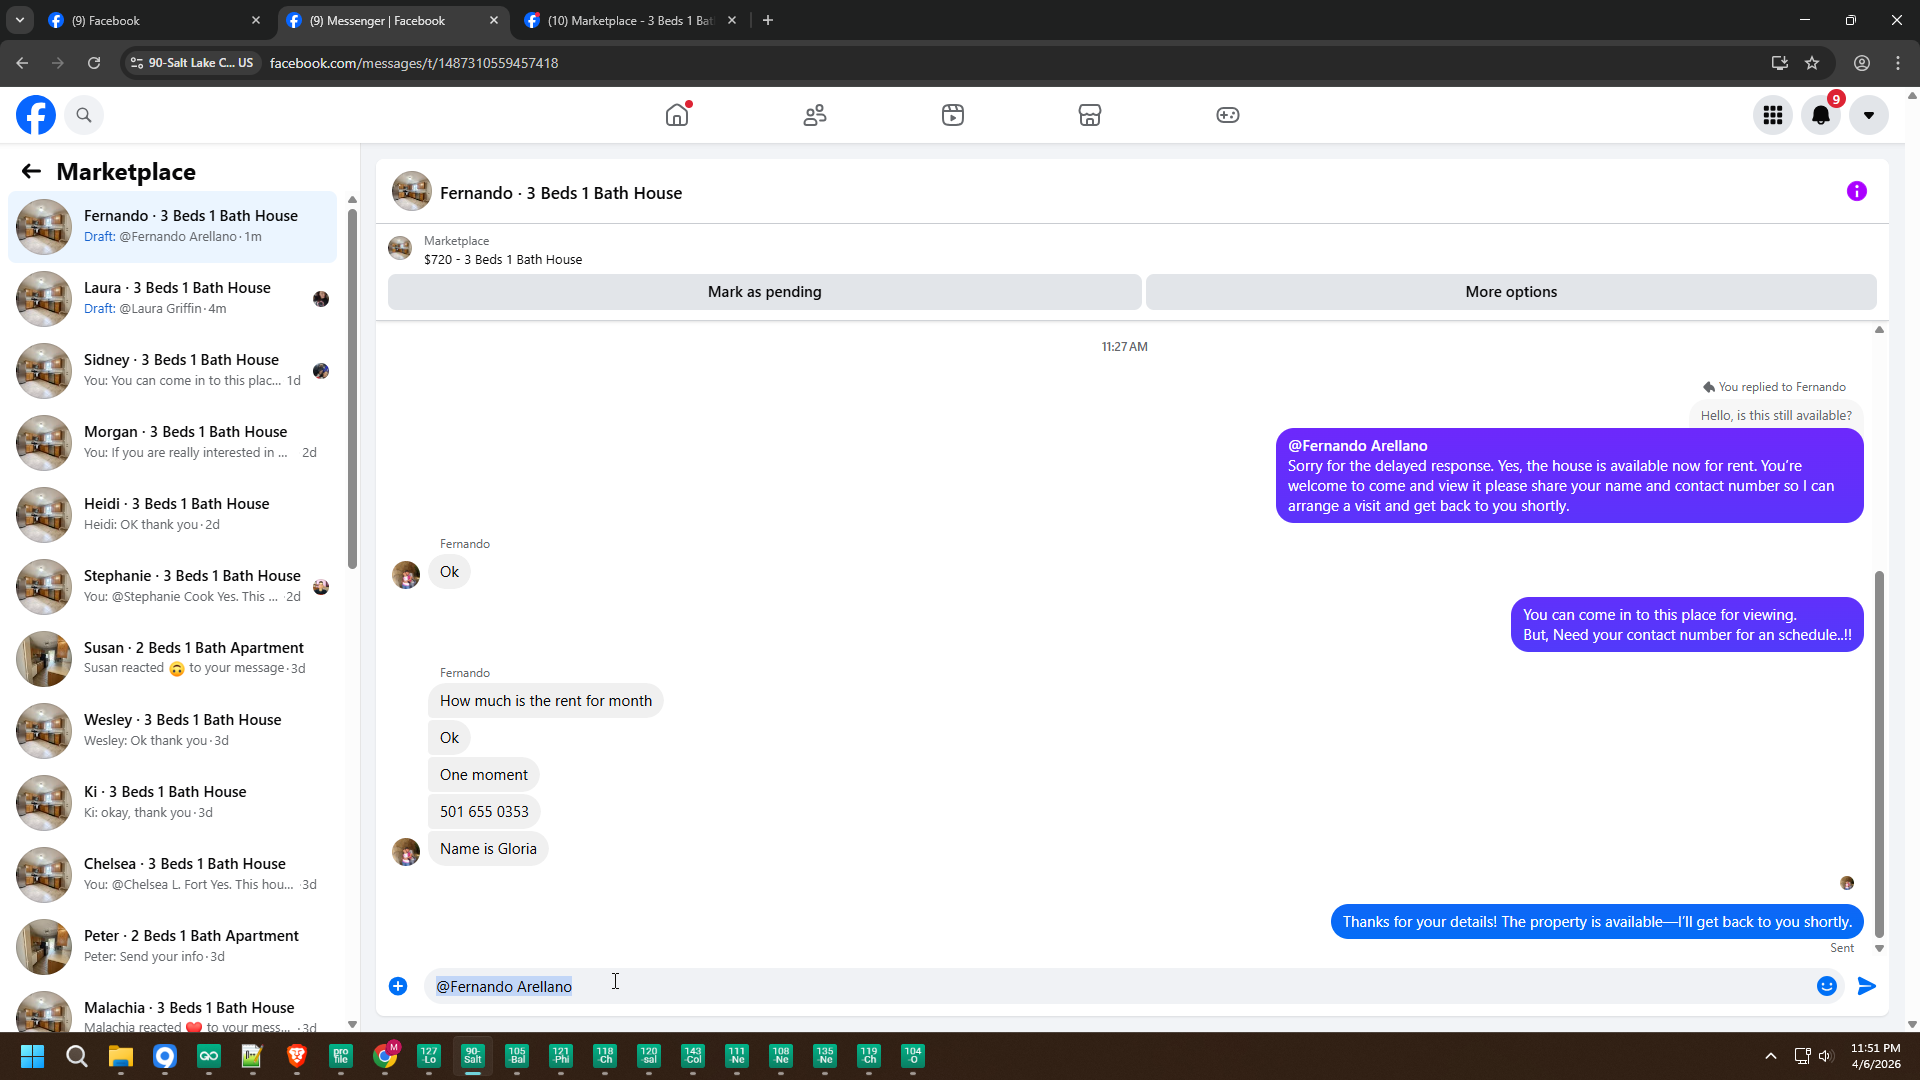
Task: Open Ki 3 Beds 1 Bath House chat
Action: point(172,803)
